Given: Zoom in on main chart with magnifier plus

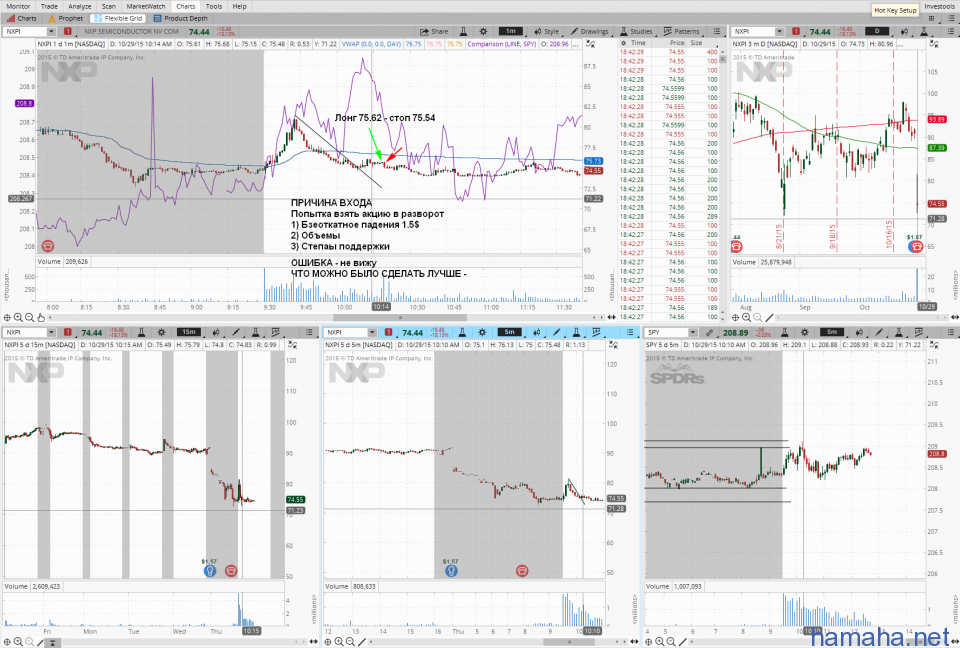Looking at the screenshot, I should (18, 317).
